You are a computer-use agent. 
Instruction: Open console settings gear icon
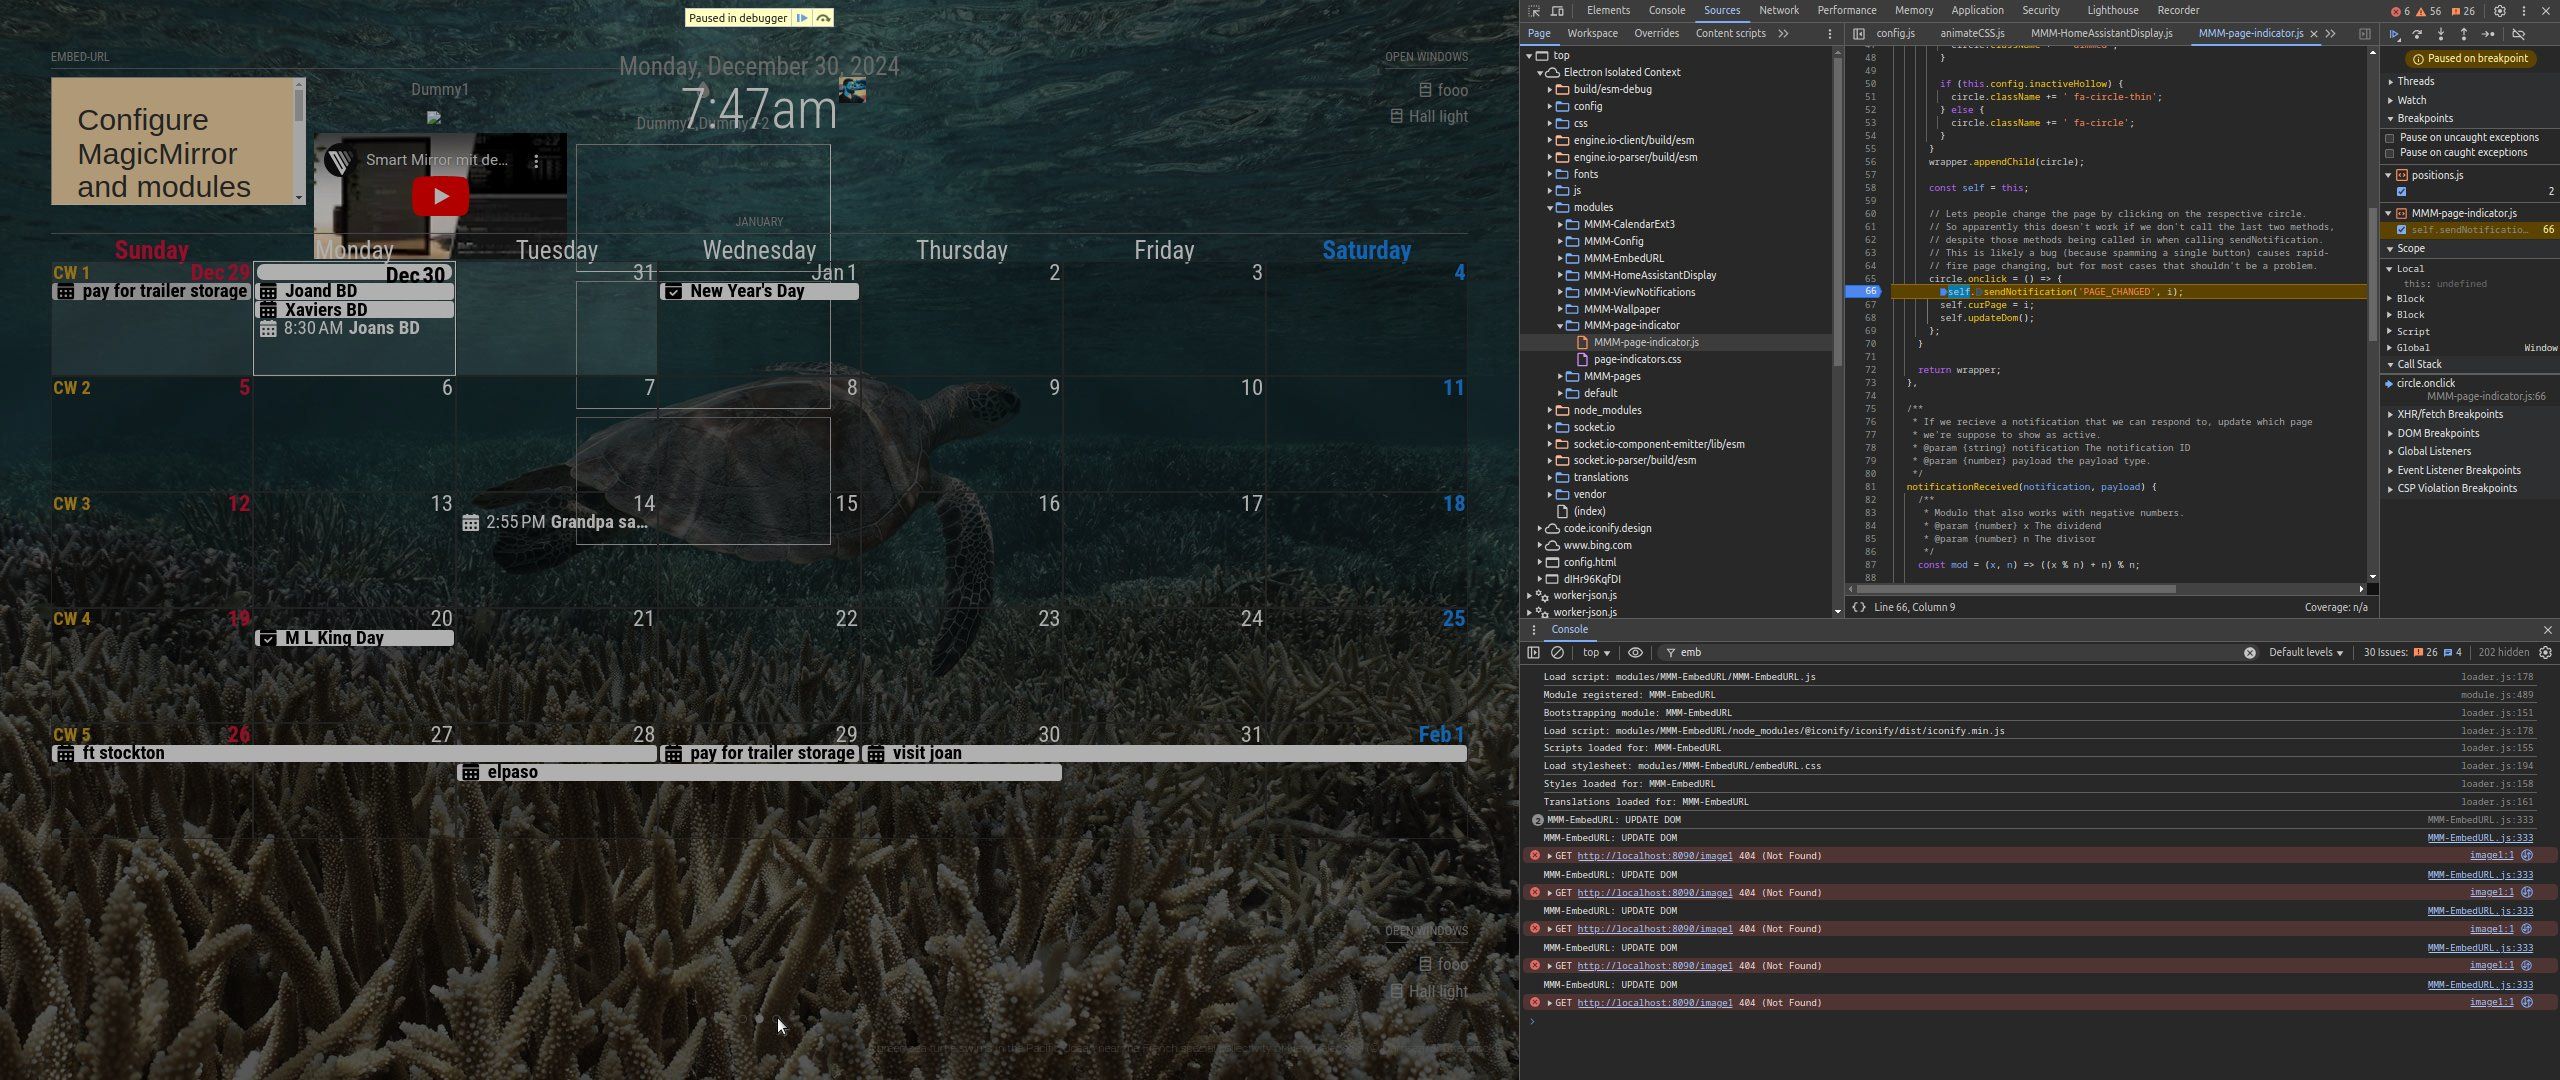coord(2545,652)
